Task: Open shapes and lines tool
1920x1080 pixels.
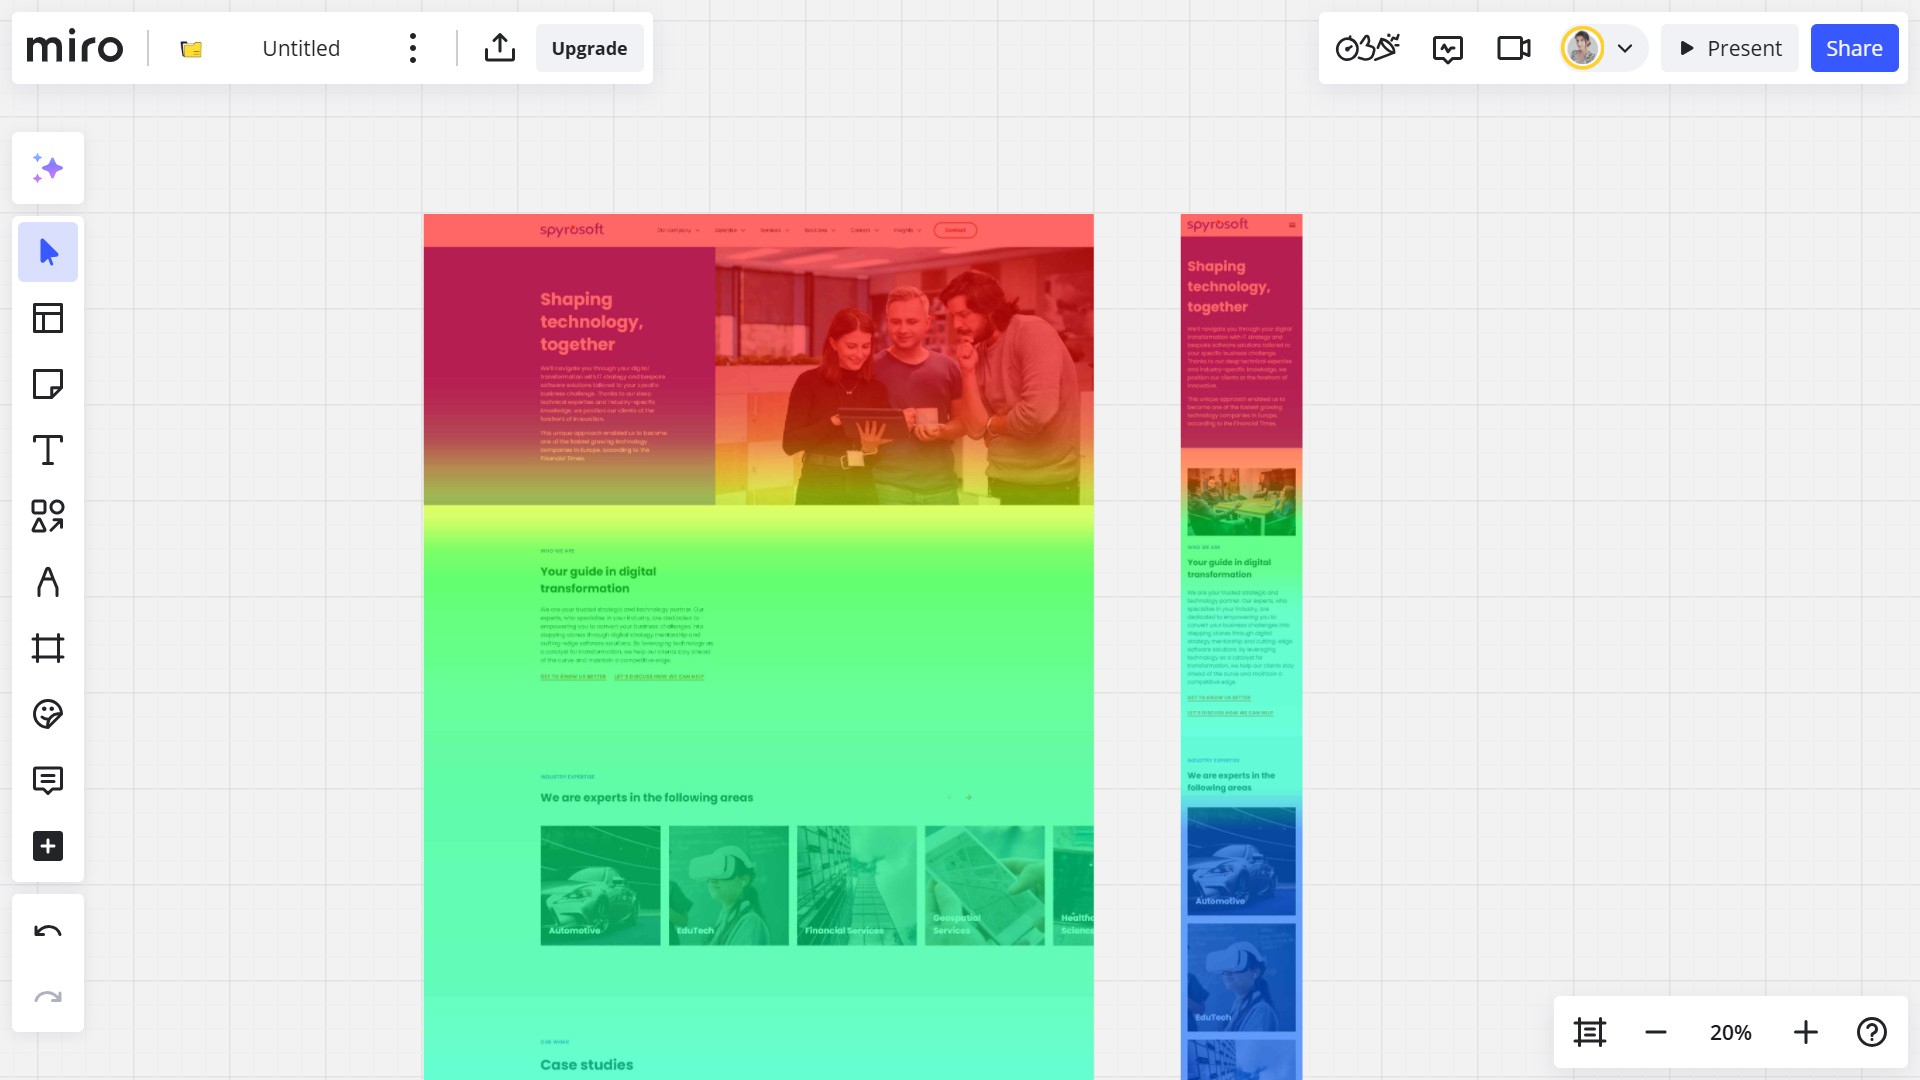Action: (47, 516)
